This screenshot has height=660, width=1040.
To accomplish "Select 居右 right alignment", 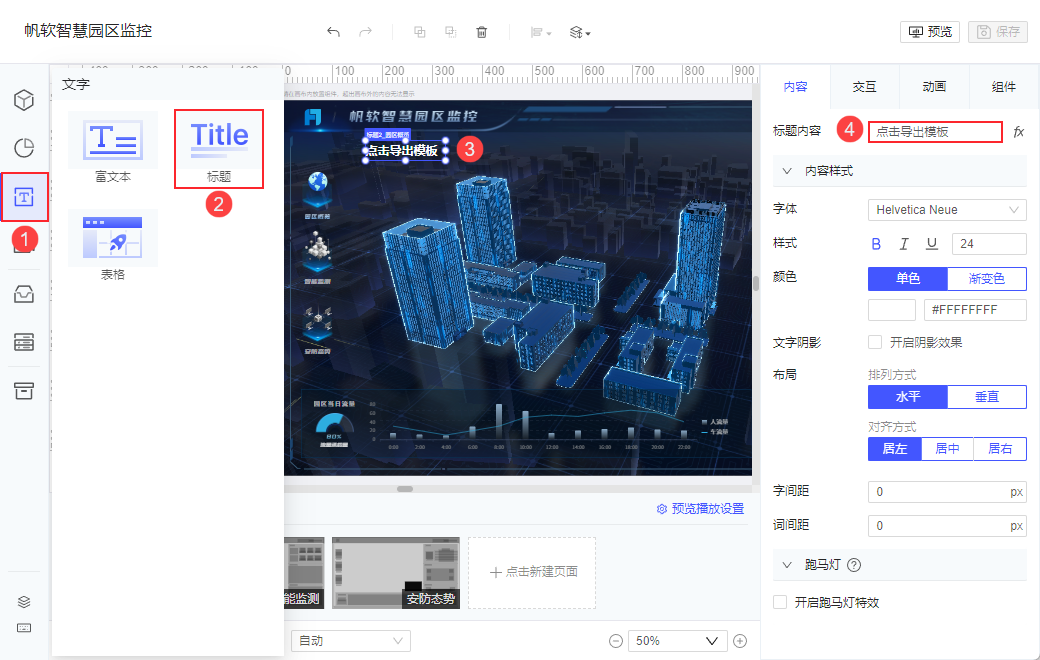I will [1000, 449].
